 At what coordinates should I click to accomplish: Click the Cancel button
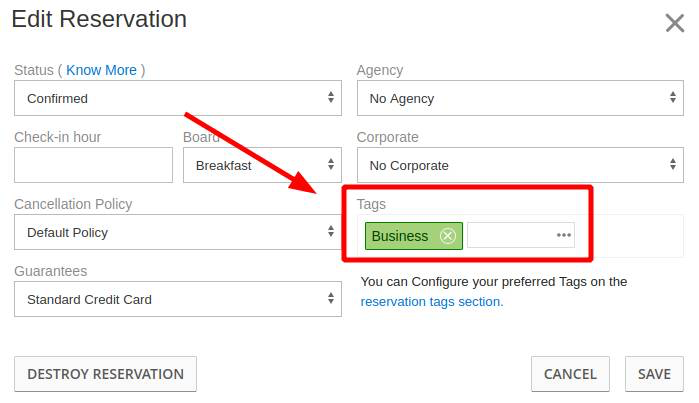tap(570, 374)
